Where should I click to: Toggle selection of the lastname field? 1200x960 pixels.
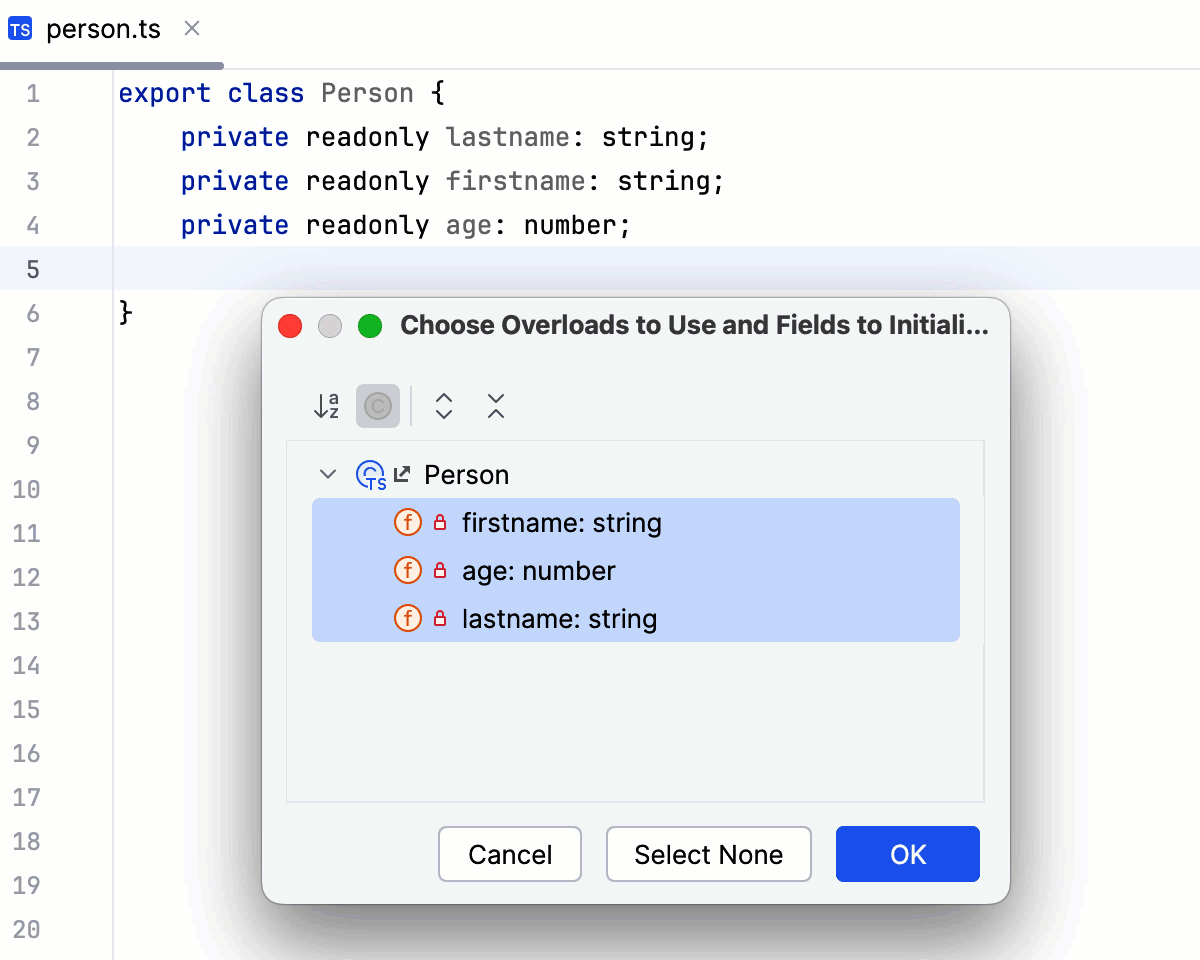pyautogui.click(x=558, y=618)
